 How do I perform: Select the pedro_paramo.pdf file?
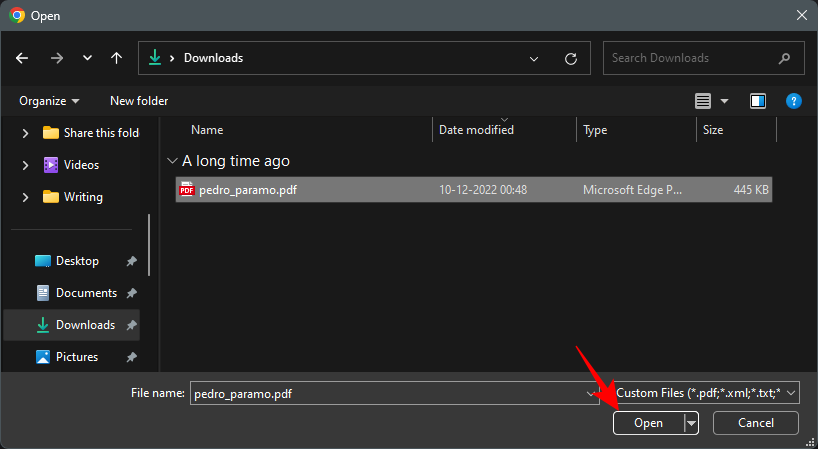[248, 190]
